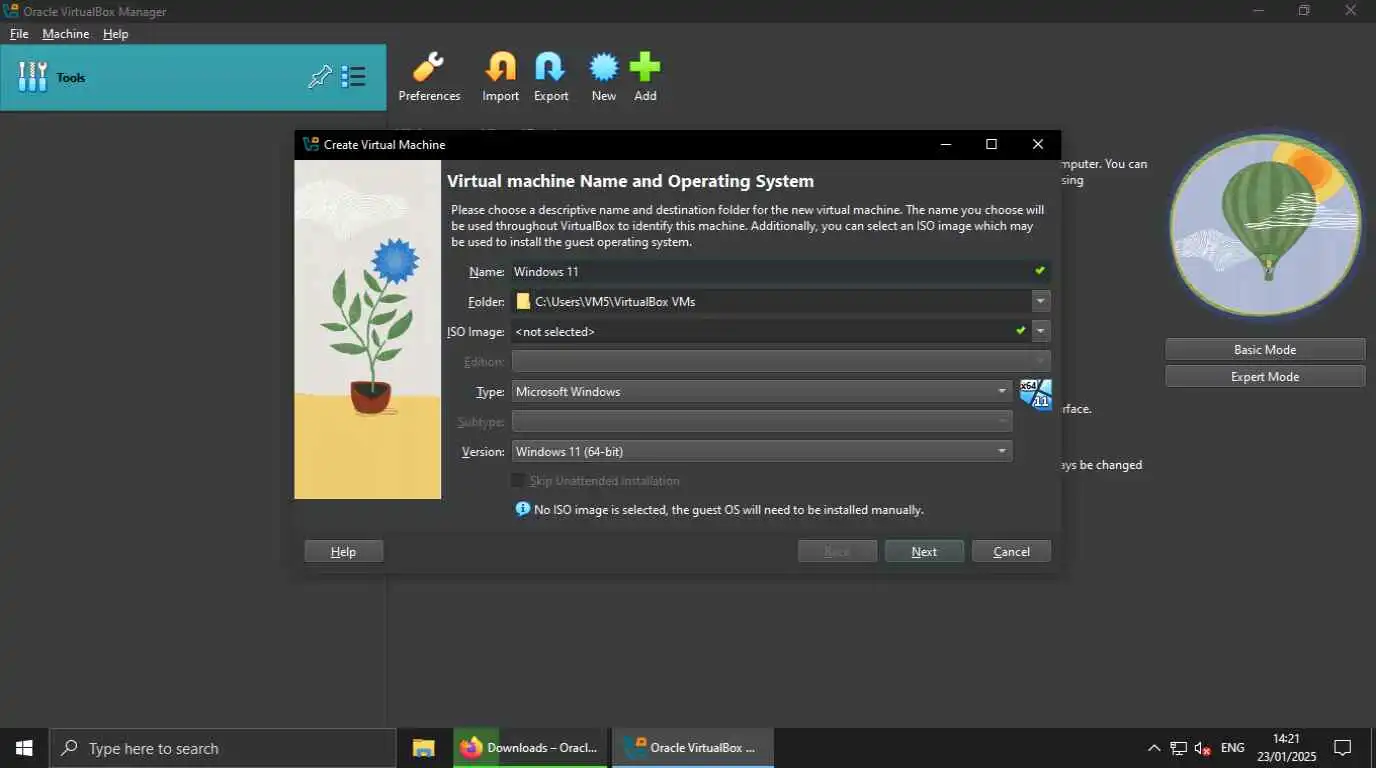Viewport: 1376px width, 768px height.
Task: Open the Edition dropdown
Action: click(781, 361)
